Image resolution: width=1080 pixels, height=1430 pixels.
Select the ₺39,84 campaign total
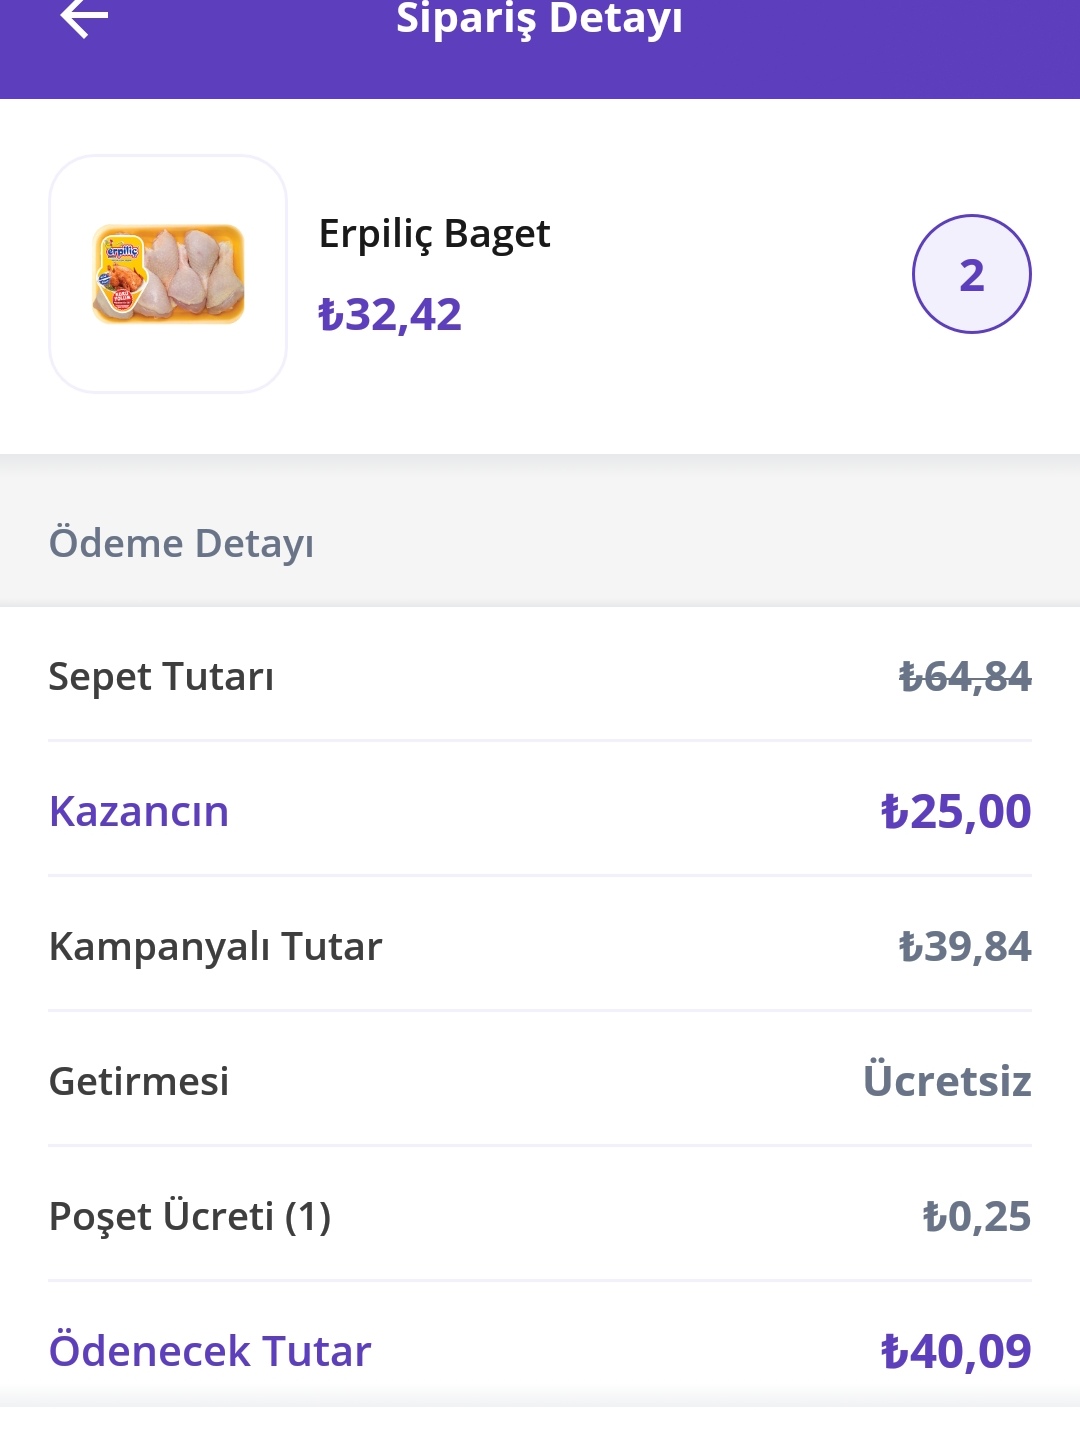coord(965,946)
